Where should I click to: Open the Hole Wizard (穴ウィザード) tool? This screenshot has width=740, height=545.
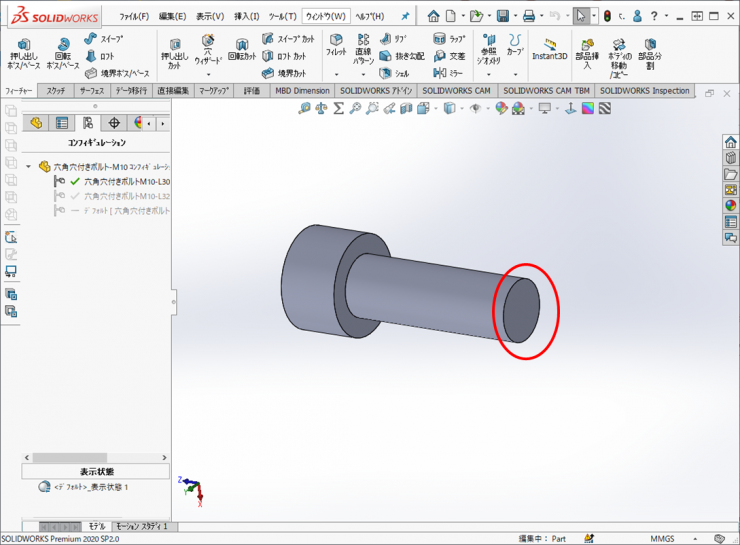coord(208,51)
